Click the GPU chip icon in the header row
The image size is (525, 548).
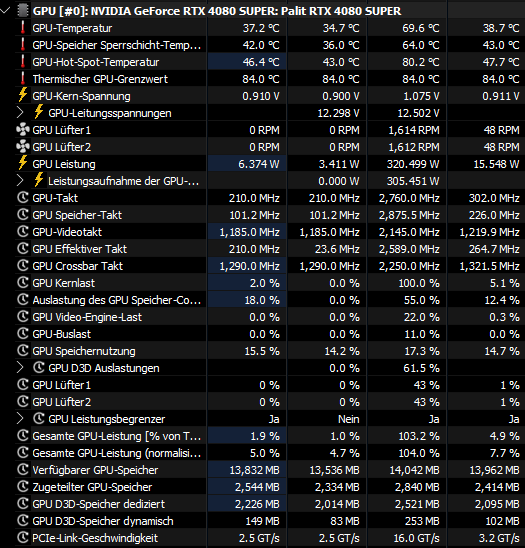[23, 11]
